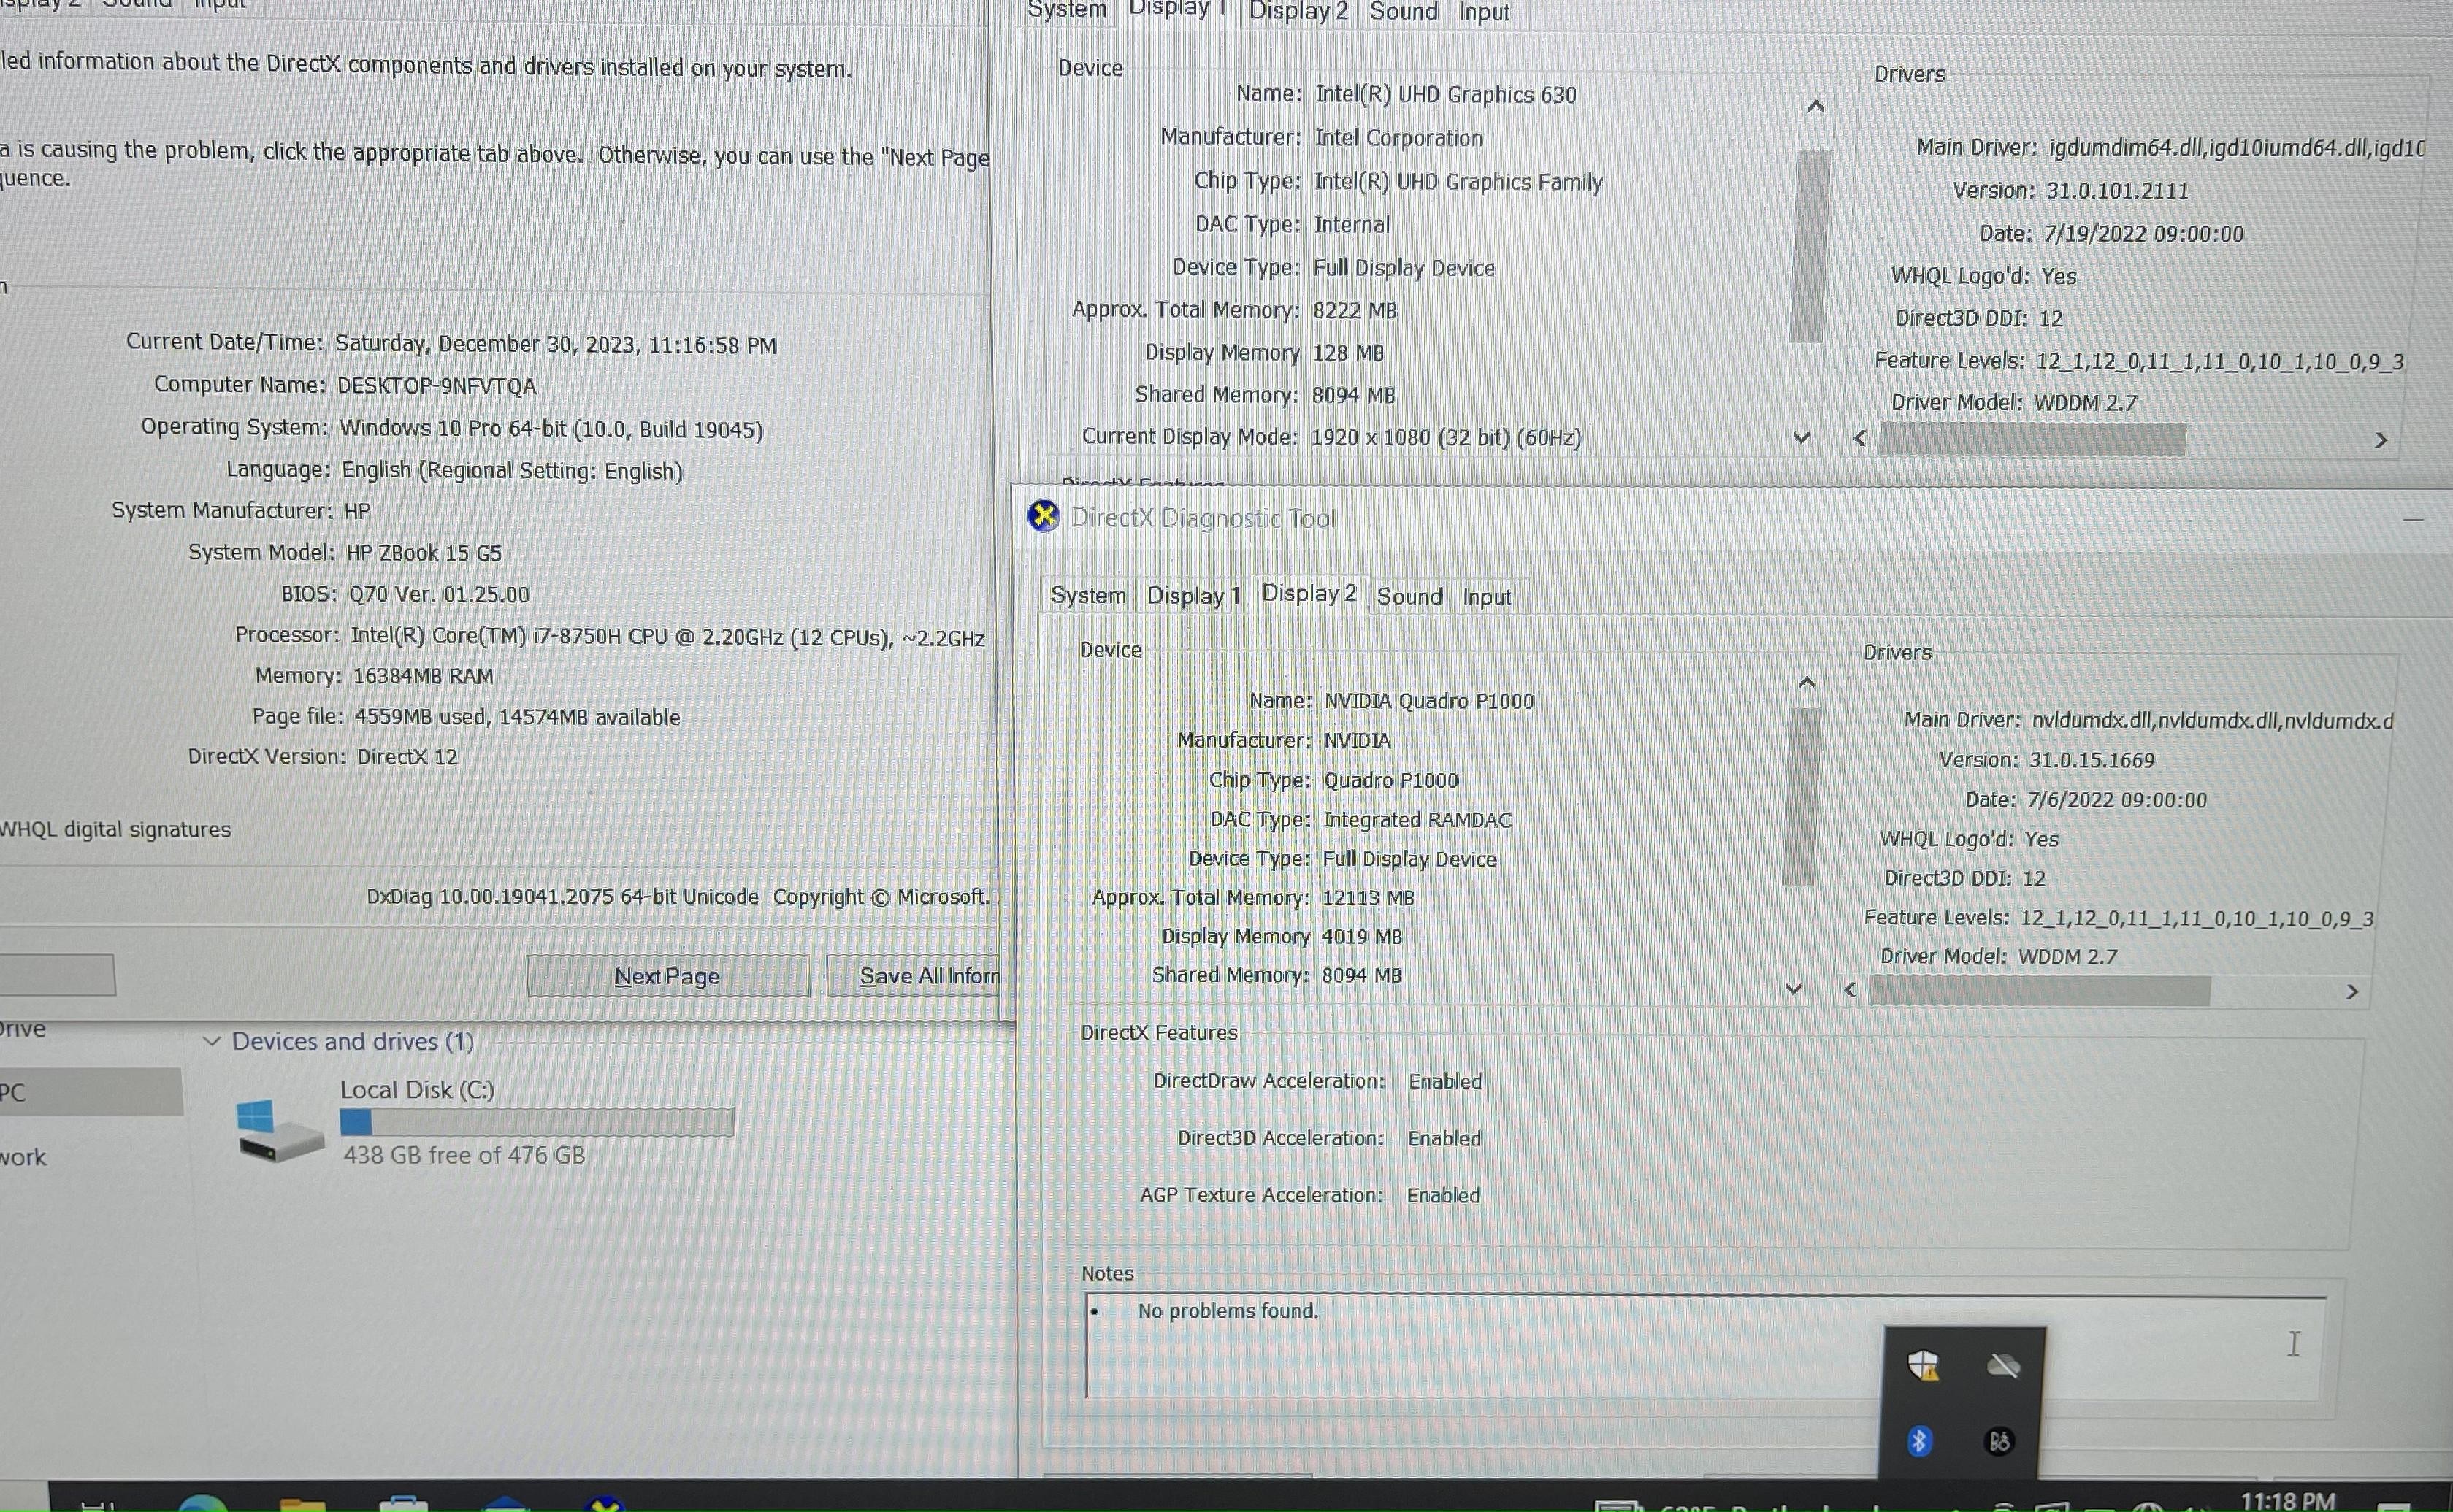The height and width of the screenshot is (1512, 2453).
Task: Click the Save All Information button
Action: [x=913, y=976]
